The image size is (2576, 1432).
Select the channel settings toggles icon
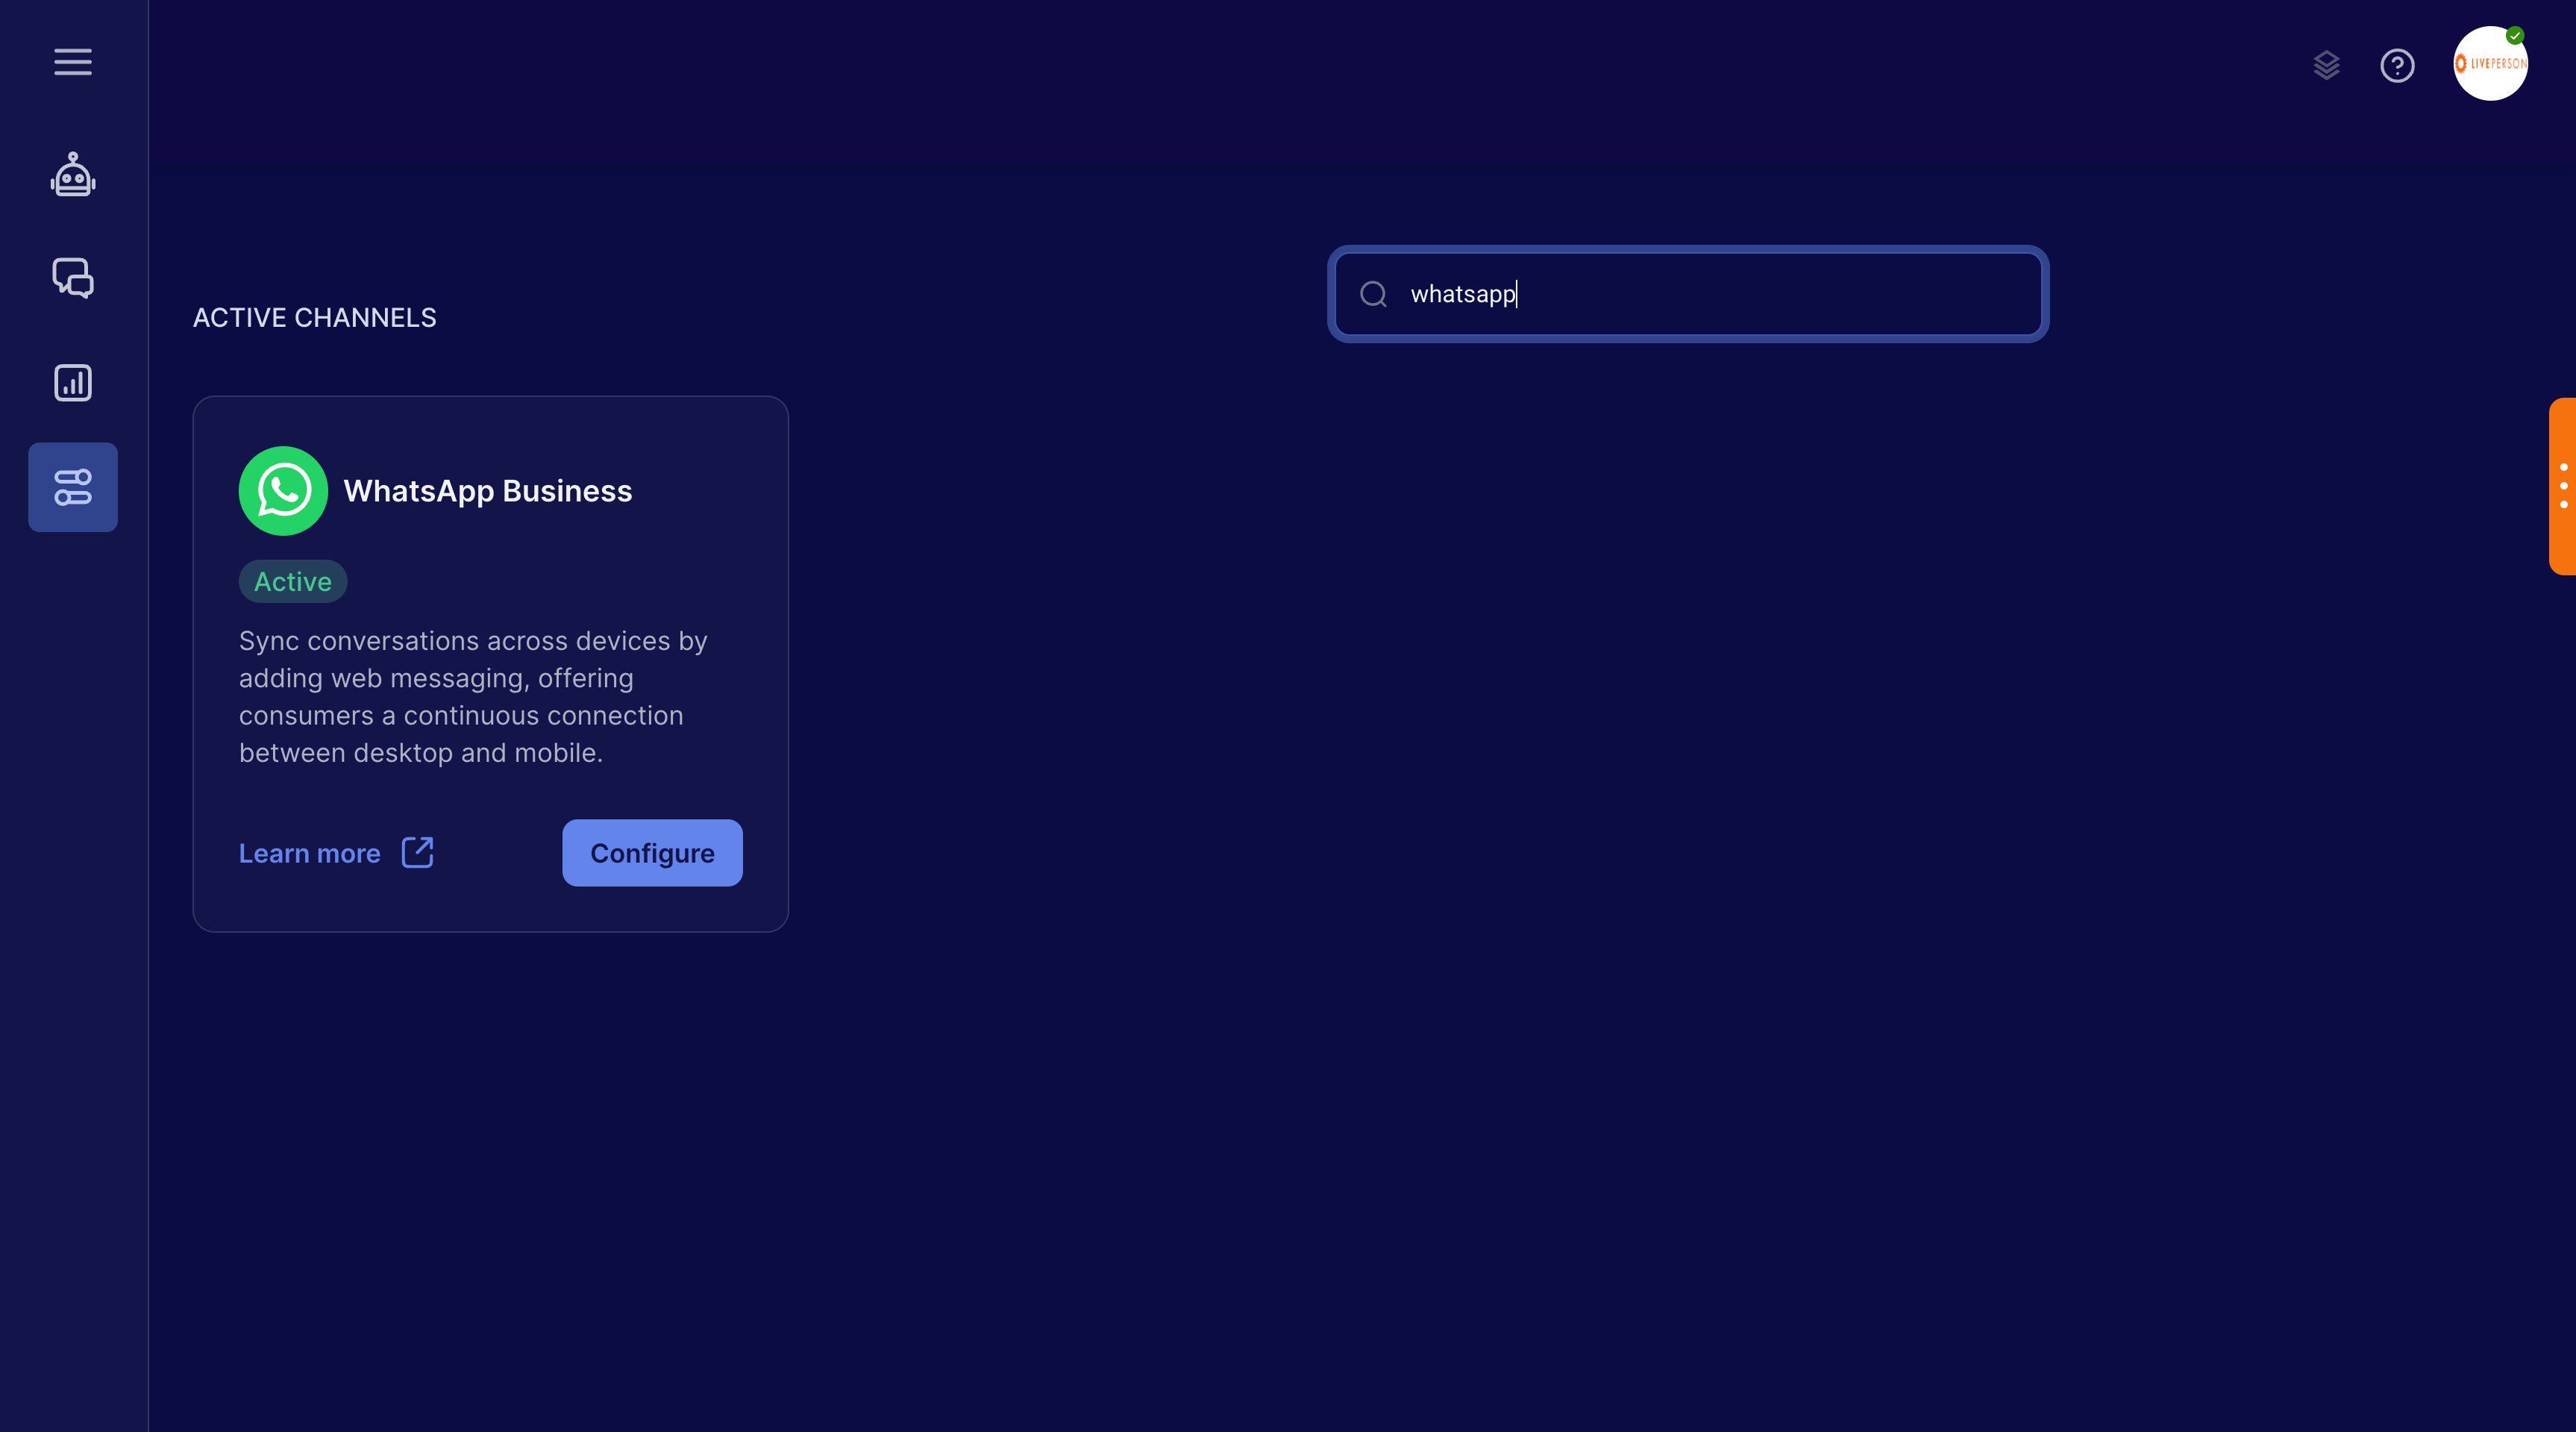click(73, 487)
